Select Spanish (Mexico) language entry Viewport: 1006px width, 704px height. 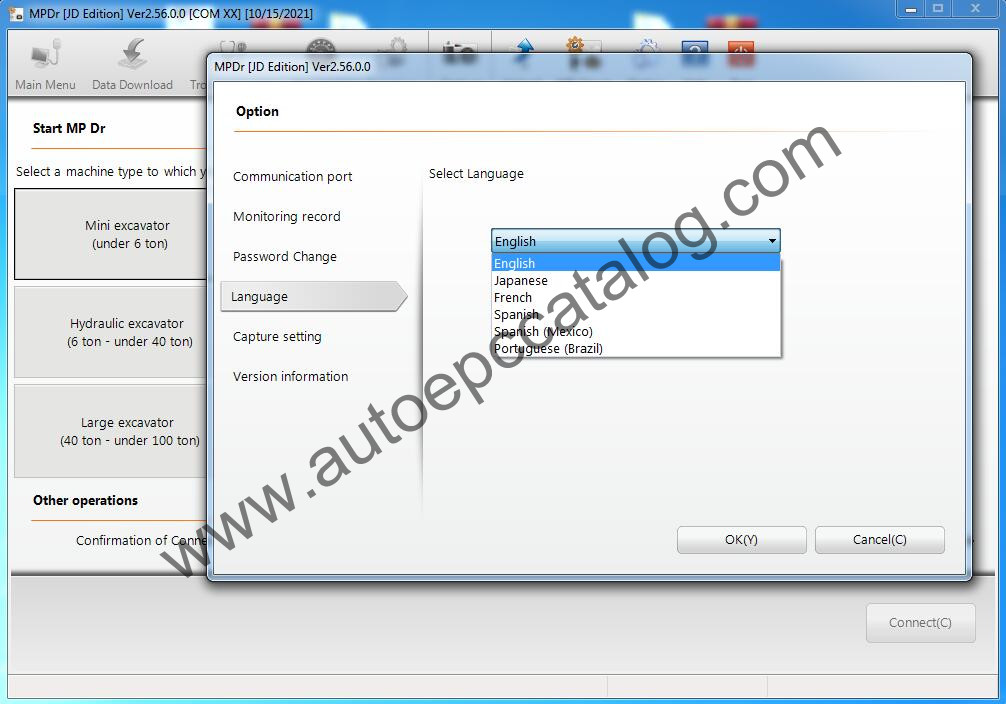636,332
